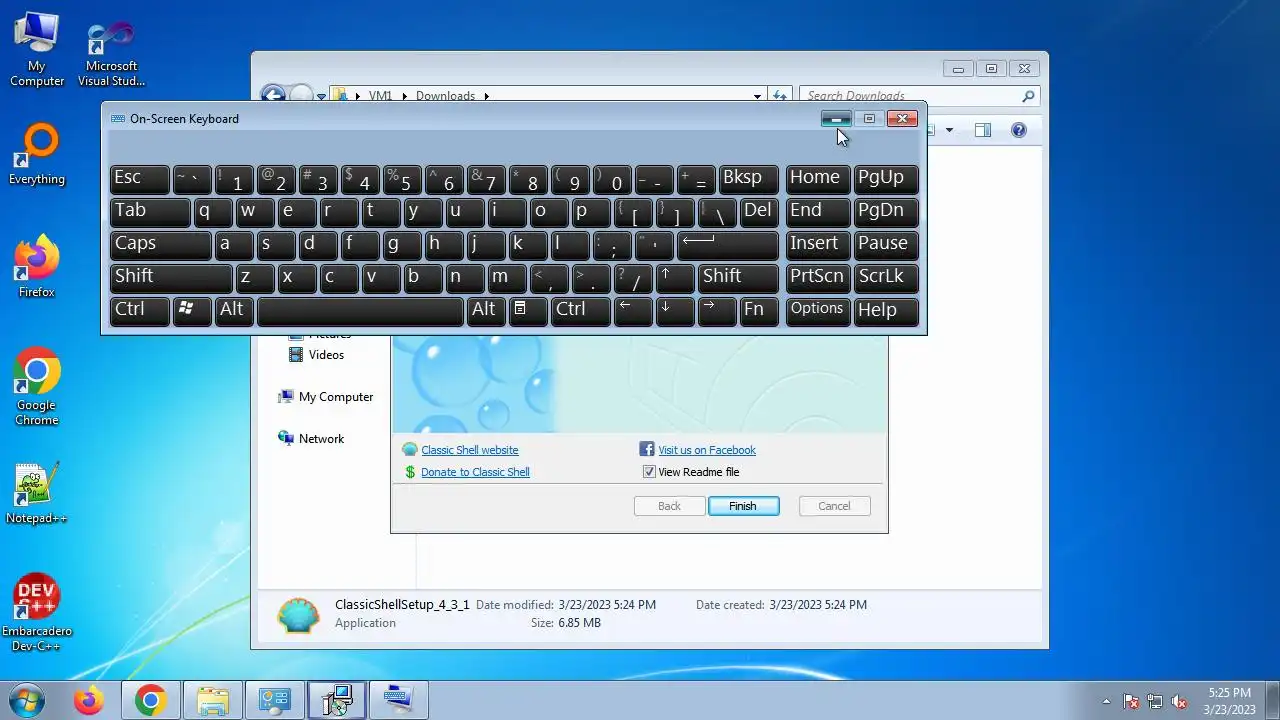1280x720 pixels.
Task: Click the context menu key on keyboard
Action: pos(528,311)
